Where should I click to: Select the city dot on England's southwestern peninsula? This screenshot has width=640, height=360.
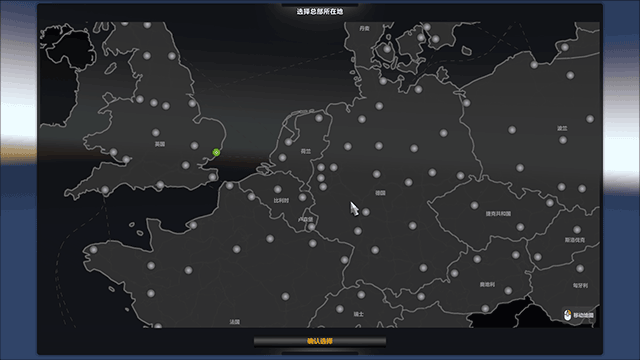point(105,190)
